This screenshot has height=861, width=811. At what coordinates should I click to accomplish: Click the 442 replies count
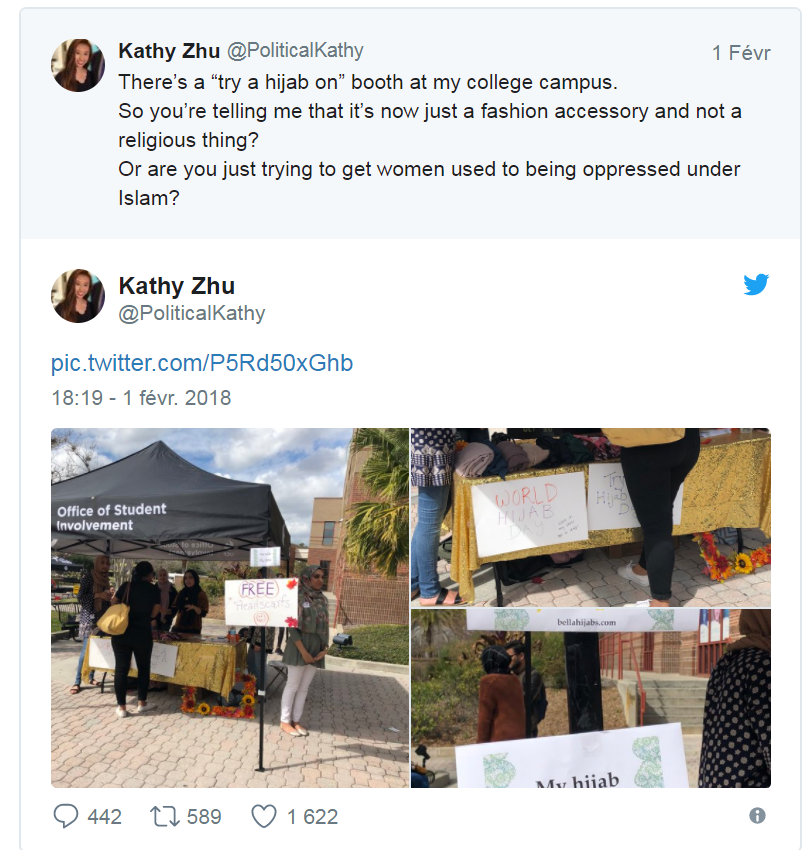(105, 817)
